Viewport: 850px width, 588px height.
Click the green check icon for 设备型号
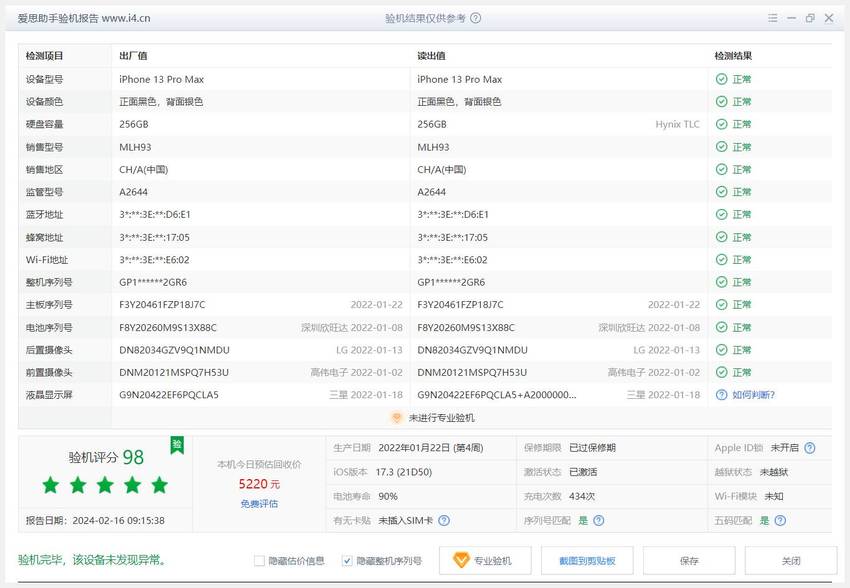[x=722, y=79]
